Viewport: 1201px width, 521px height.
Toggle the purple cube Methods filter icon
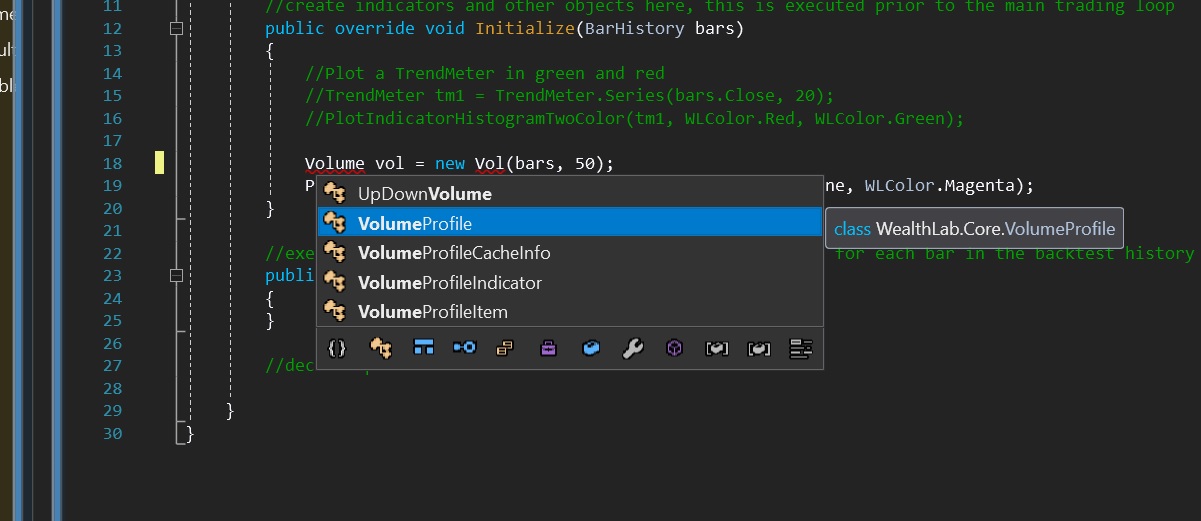tap(675, 348)
